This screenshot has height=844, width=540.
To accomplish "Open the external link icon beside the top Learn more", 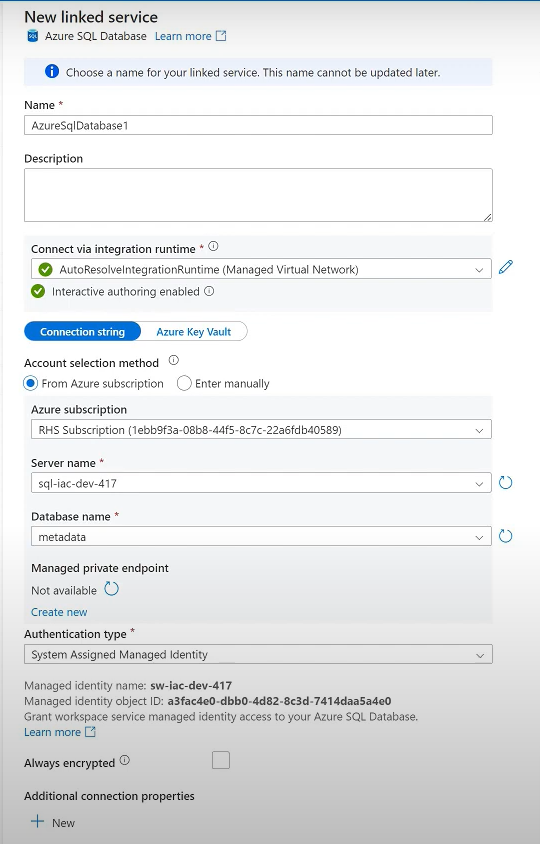I will point(221,36).
